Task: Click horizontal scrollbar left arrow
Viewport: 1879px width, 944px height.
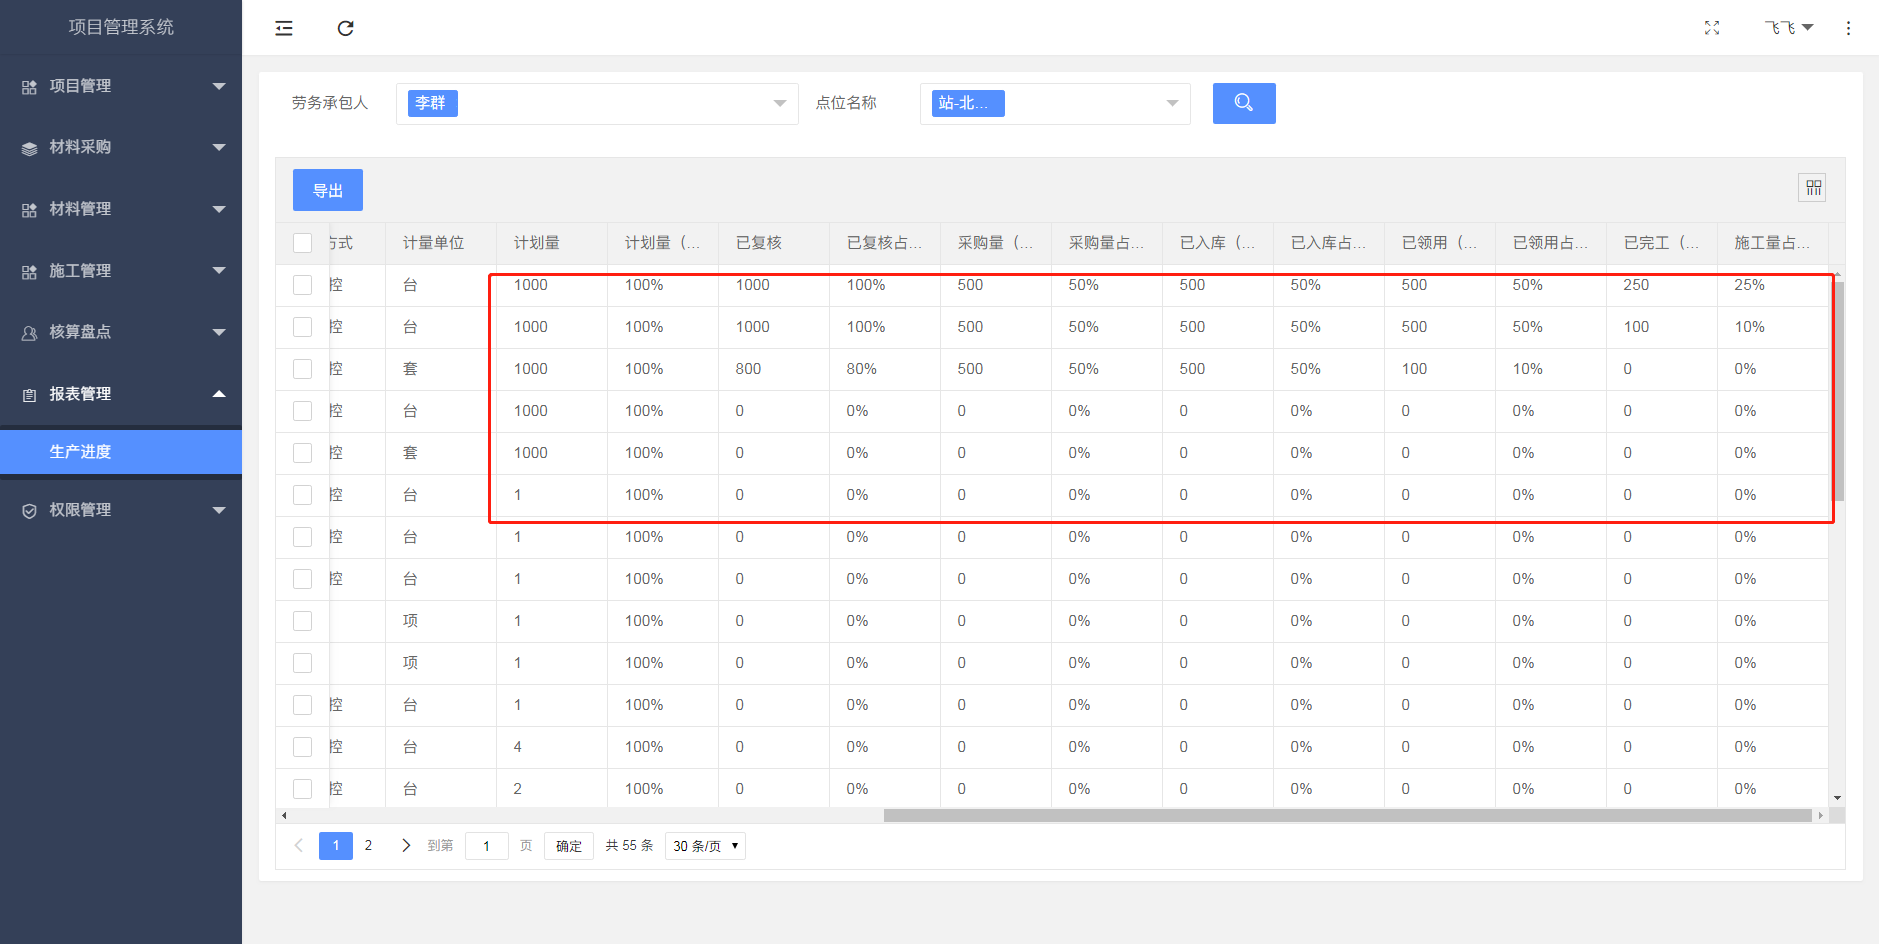Action: 284,816
